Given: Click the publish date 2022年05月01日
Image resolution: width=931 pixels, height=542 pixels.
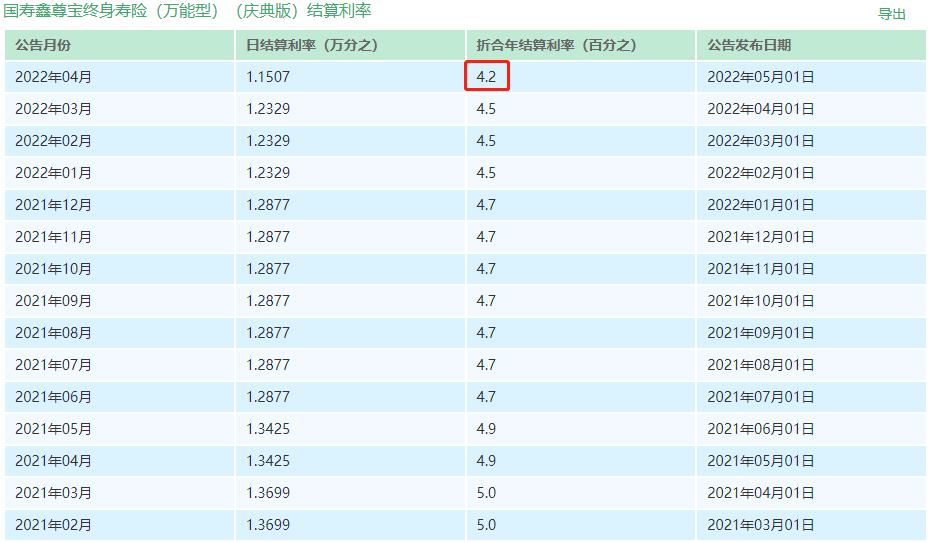Looking at the screenshot, I should (761, 77).
